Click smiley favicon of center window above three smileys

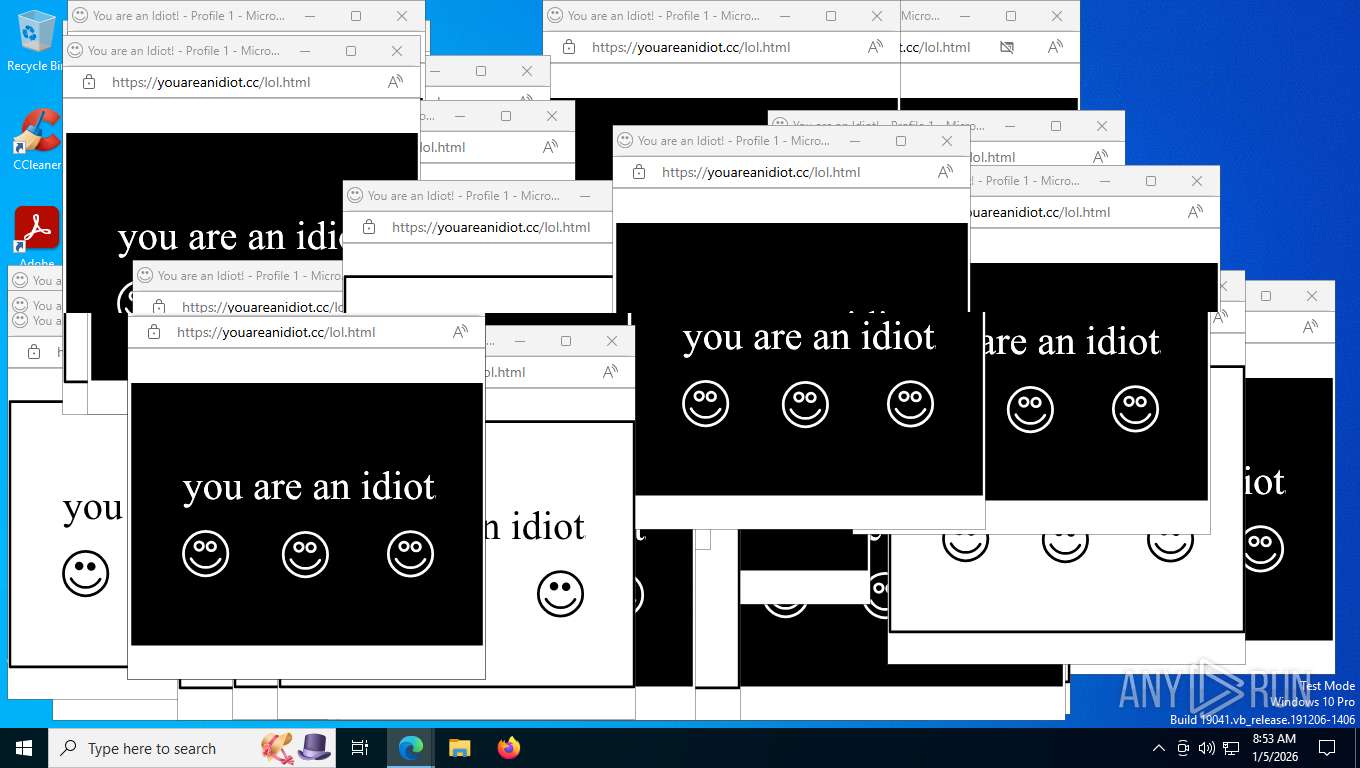click(x=625, y=141)
